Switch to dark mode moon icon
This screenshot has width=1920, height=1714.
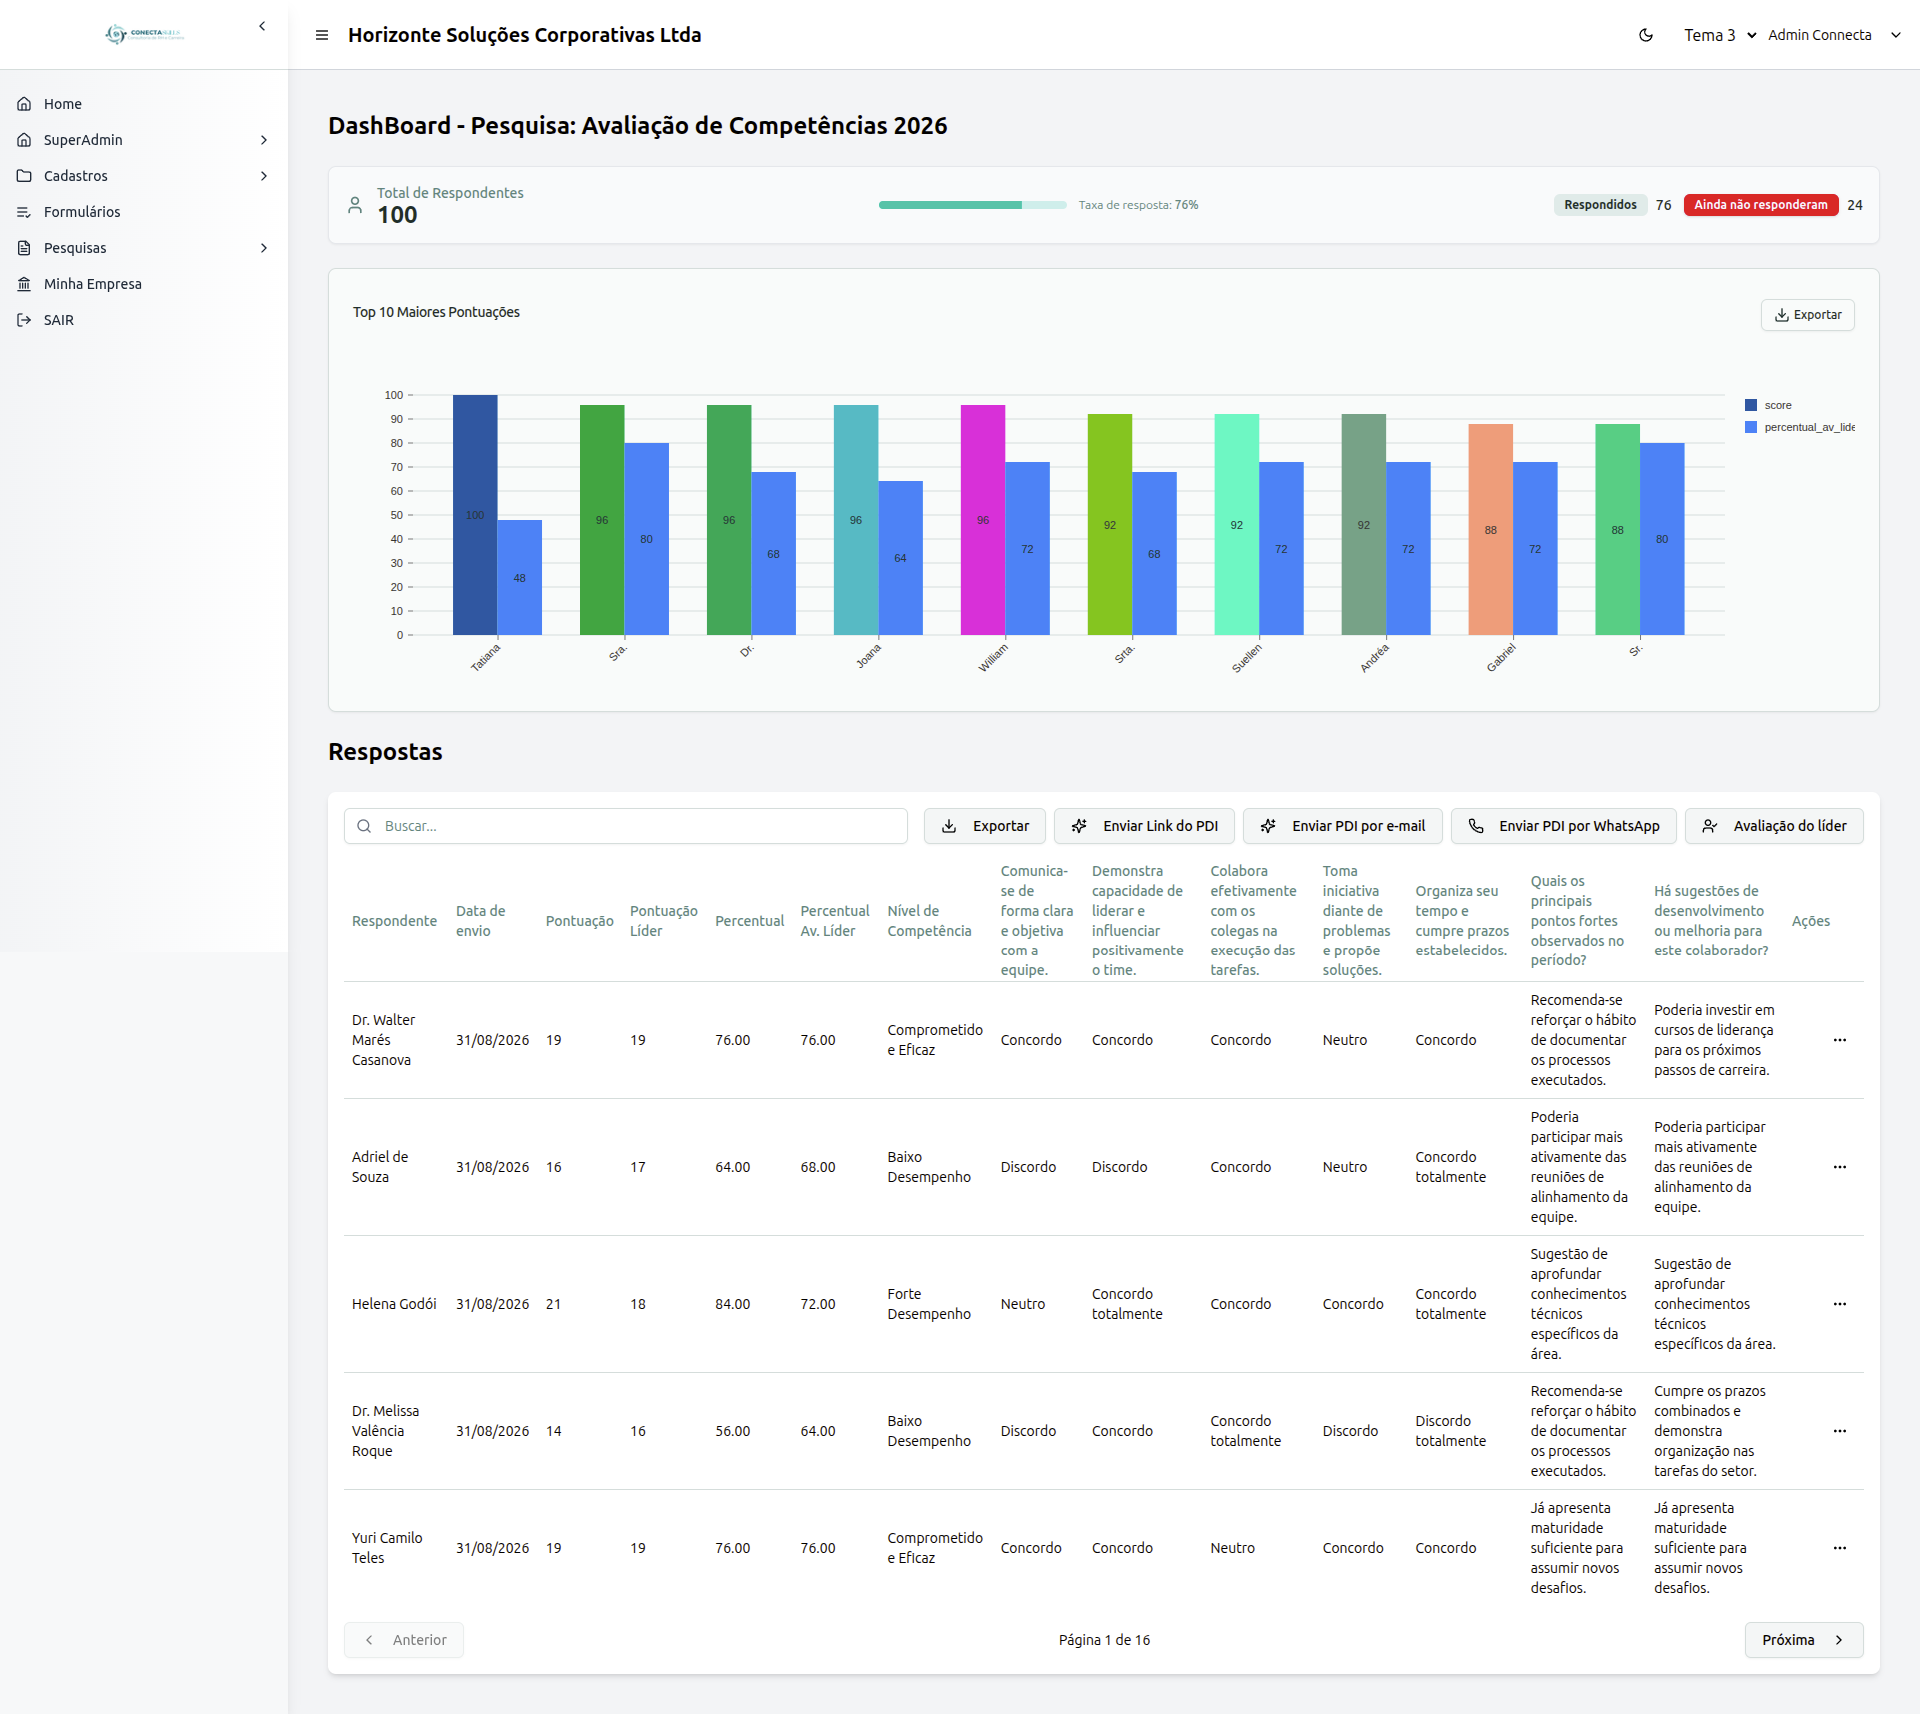click(1646, 35)
